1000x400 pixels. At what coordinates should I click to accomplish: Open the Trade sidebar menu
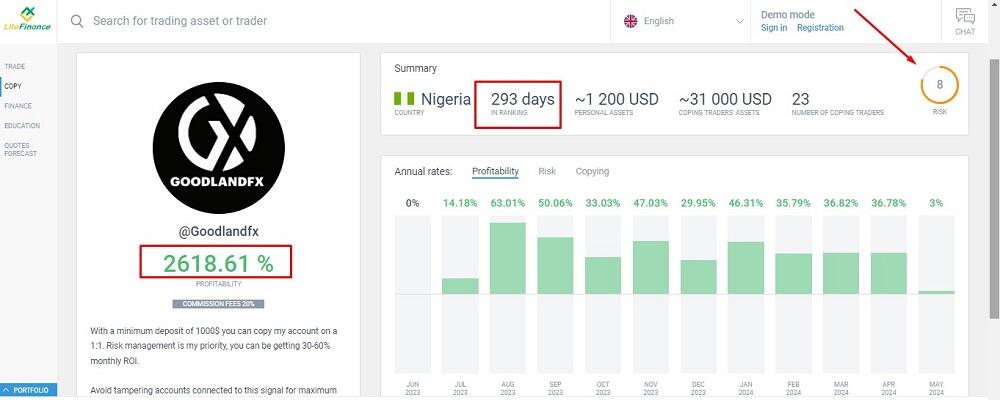pyautogui.click(x=15, y=66)
